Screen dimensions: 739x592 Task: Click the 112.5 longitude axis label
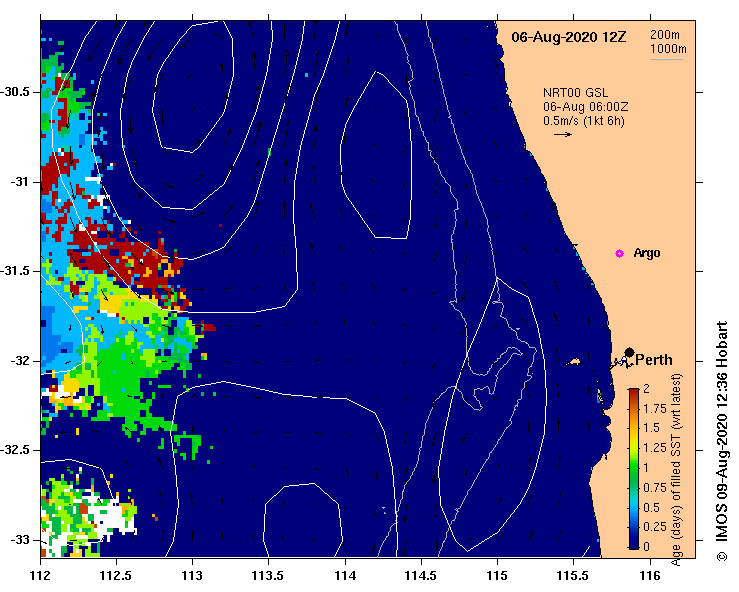pos(116,576)
